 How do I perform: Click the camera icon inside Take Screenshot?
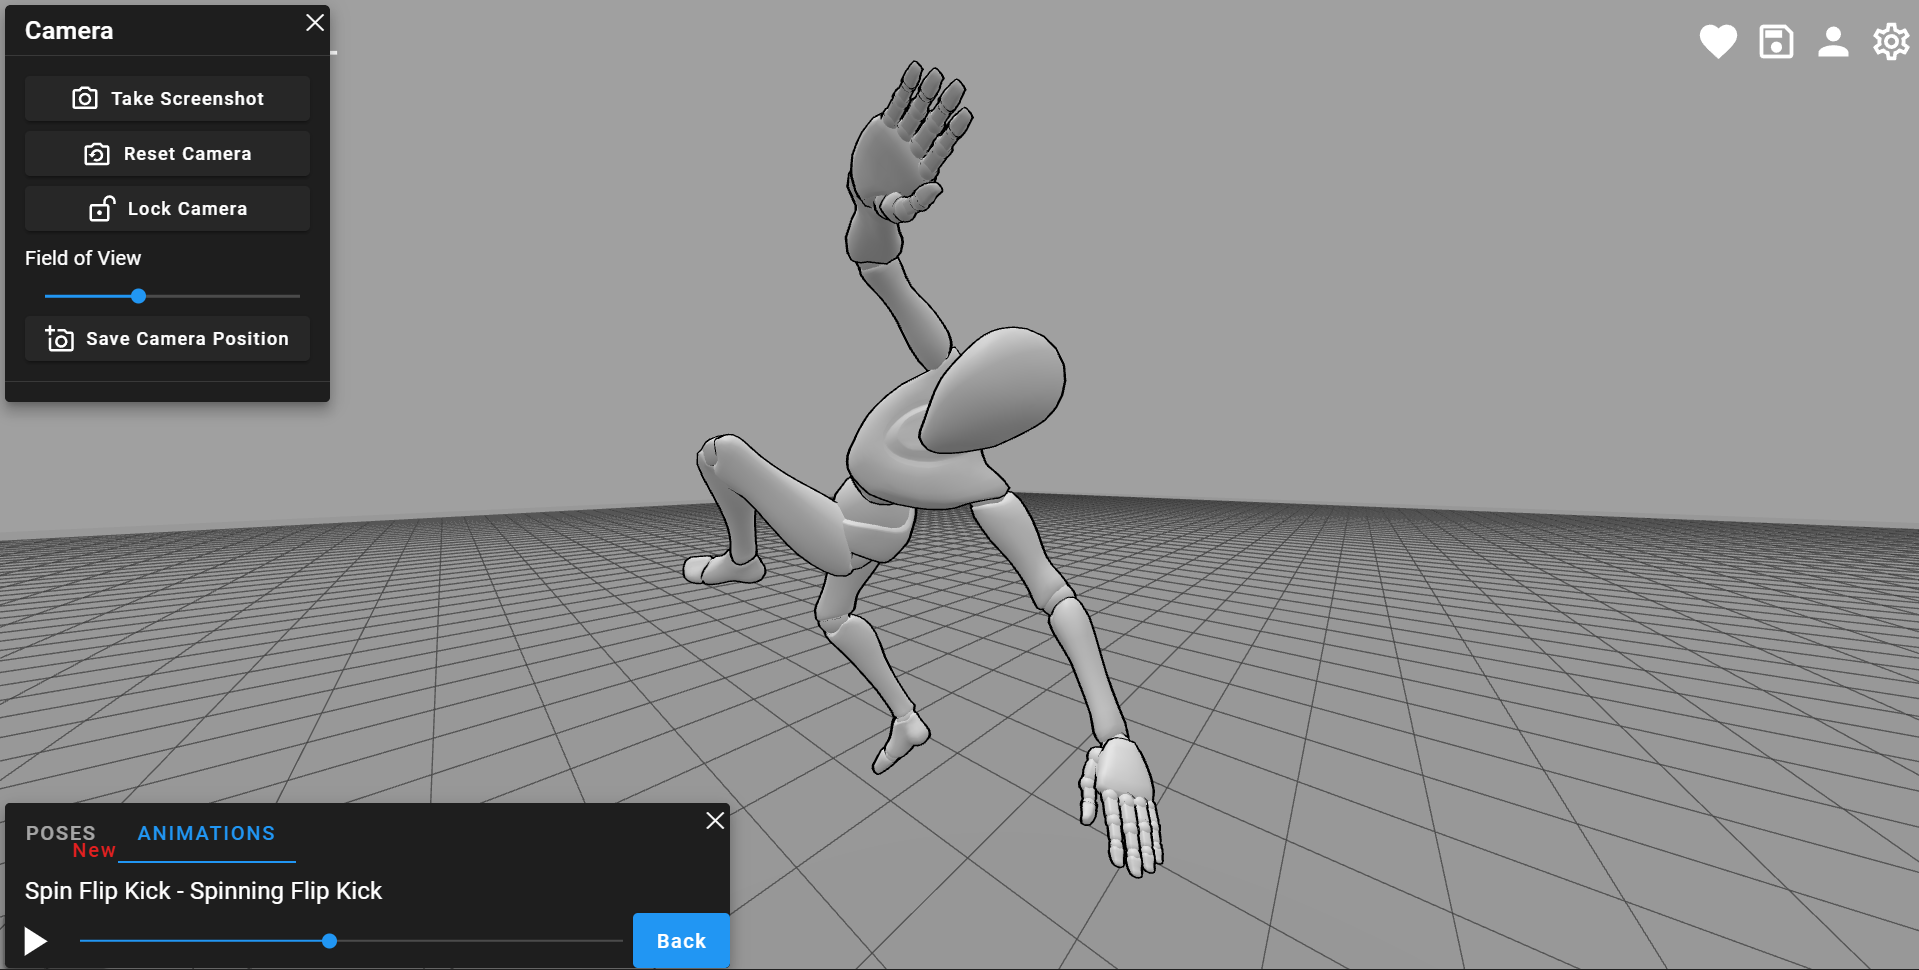pyautogui.click(x=87, y=98)
